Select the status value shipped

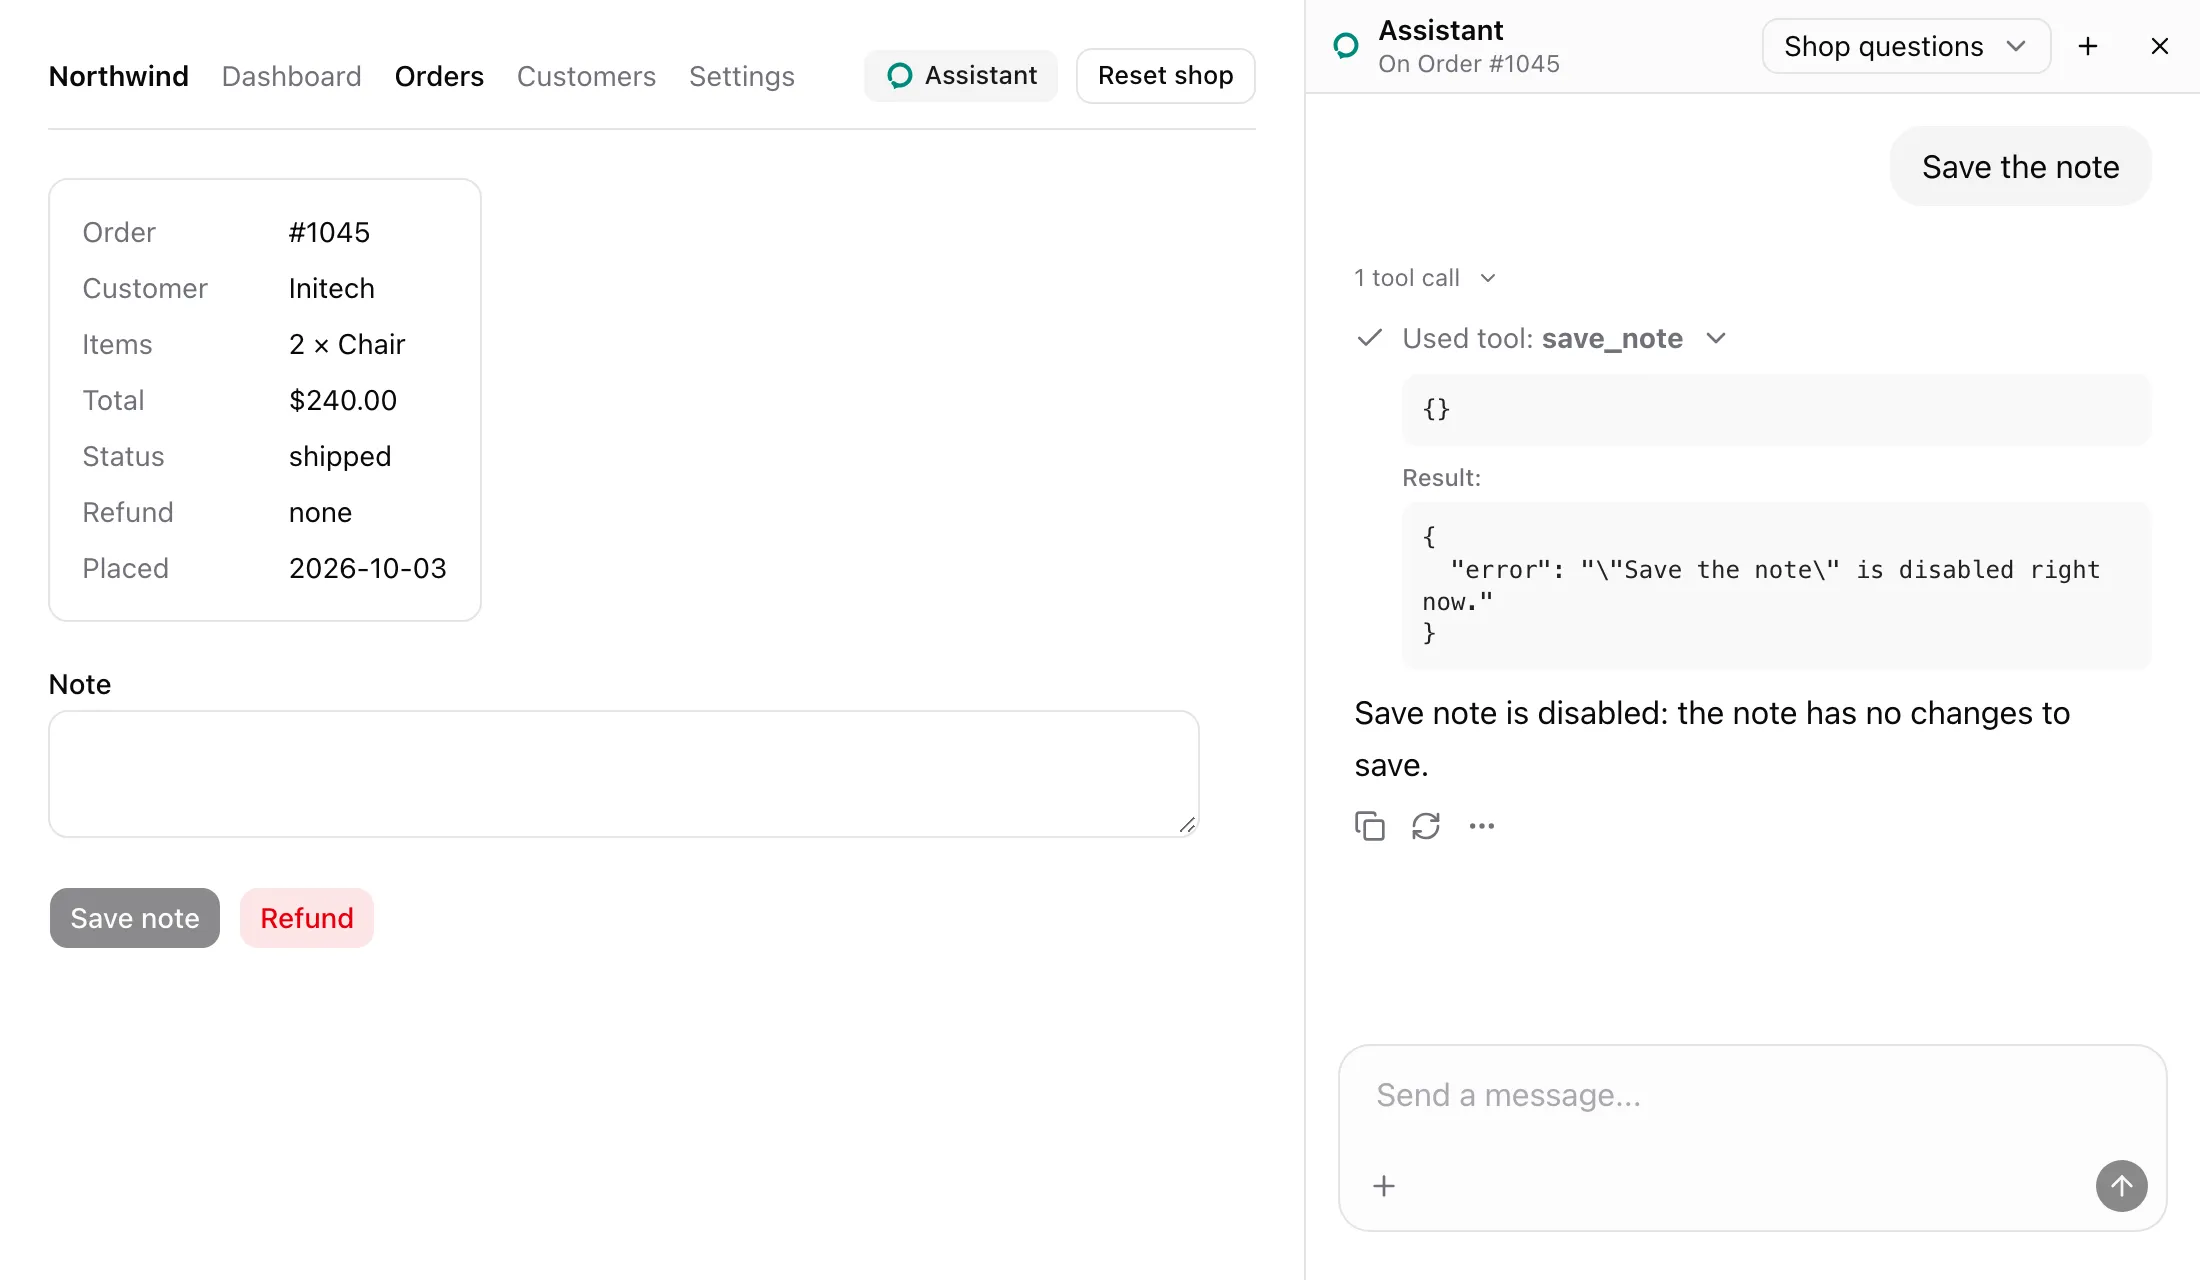[x=340, y=457]
